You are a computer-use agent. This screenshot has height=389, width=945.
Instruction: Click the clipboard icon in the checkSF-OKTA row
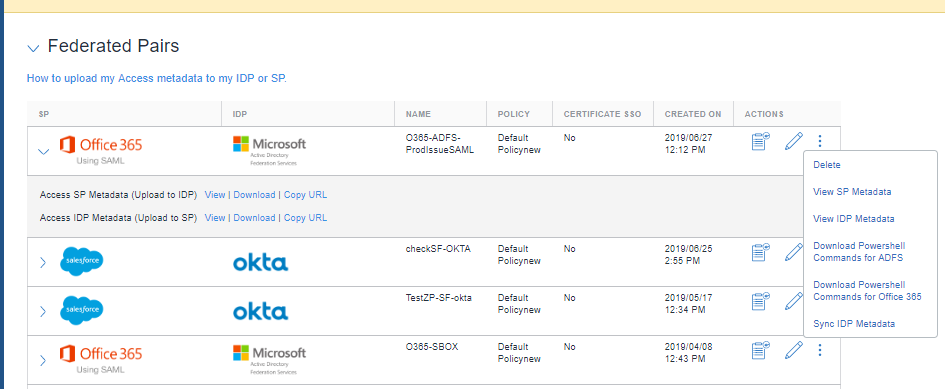[761, 251]
